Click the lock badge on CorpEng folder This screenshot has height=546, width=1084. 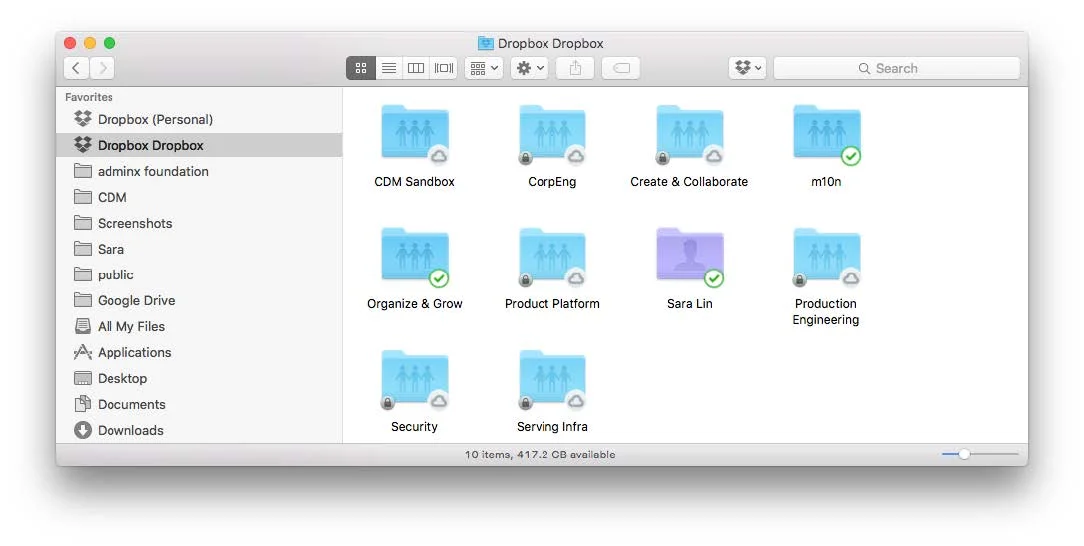tap(525, 158)
